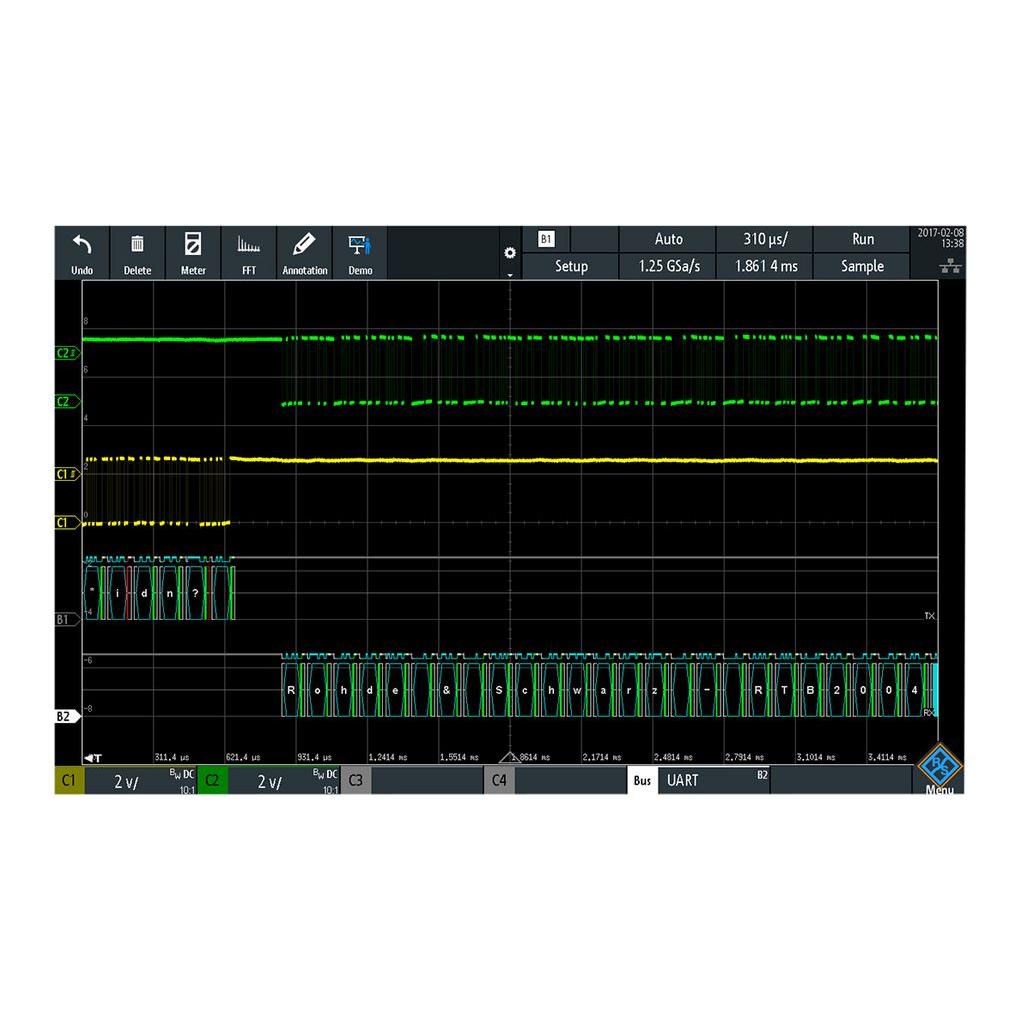Click the network LAN status icon

(x=950, y=266)
